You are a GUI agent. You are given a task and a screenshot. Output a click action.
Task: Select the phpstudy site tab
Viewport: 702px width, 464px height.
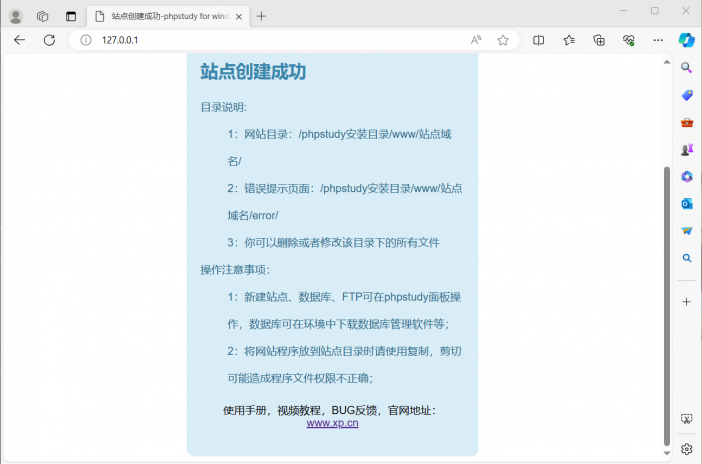point(168,17)
